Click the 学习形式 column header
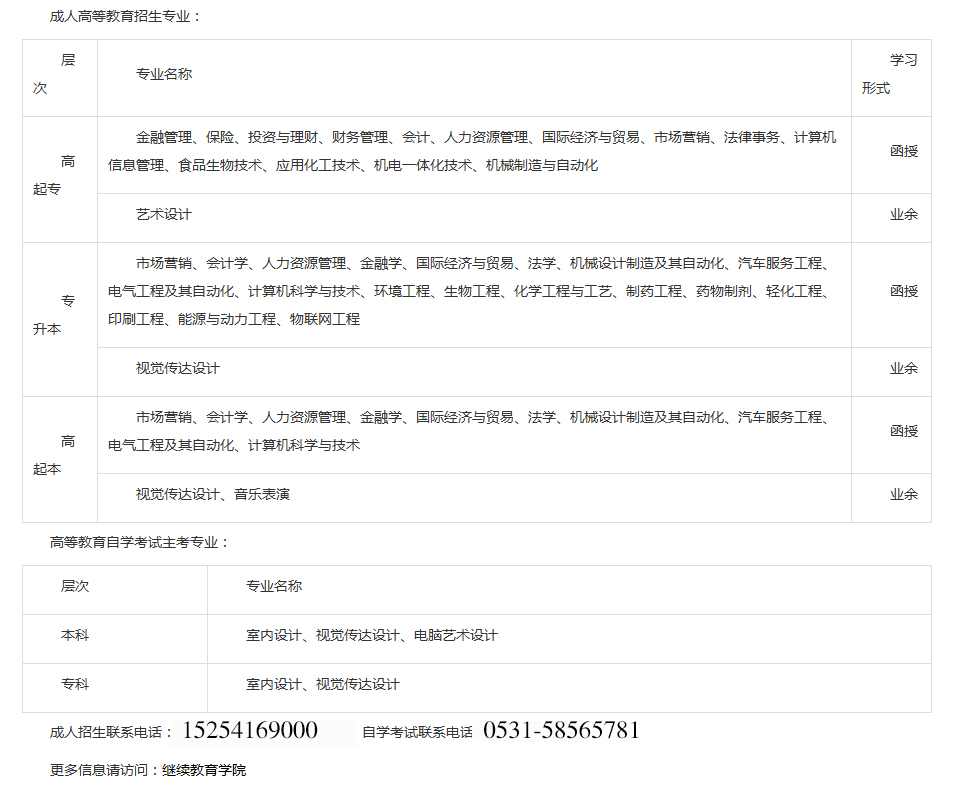The image size is (967, 797). (891, 78)
